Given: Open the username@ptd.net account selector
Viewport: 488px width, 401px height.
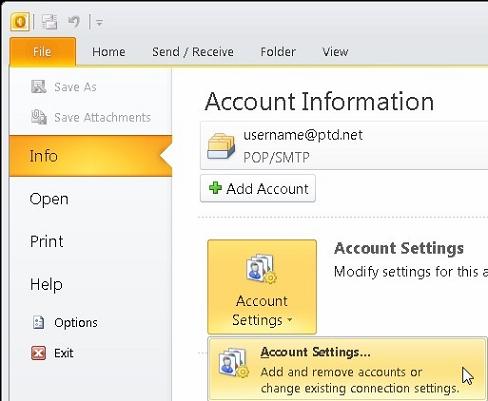Looking at the screenshot, I should (344, 146).
